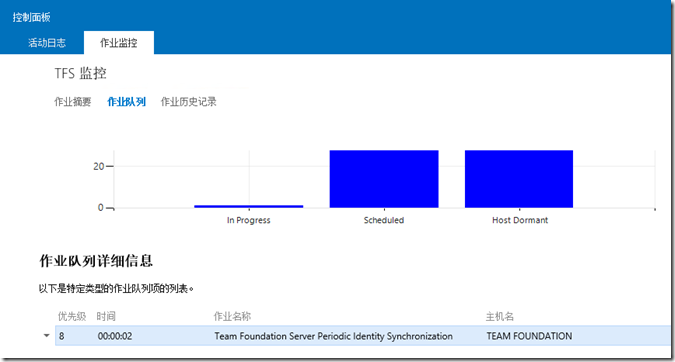
Task: Select the 作业监控 tab
Action: tap(119, 43)
